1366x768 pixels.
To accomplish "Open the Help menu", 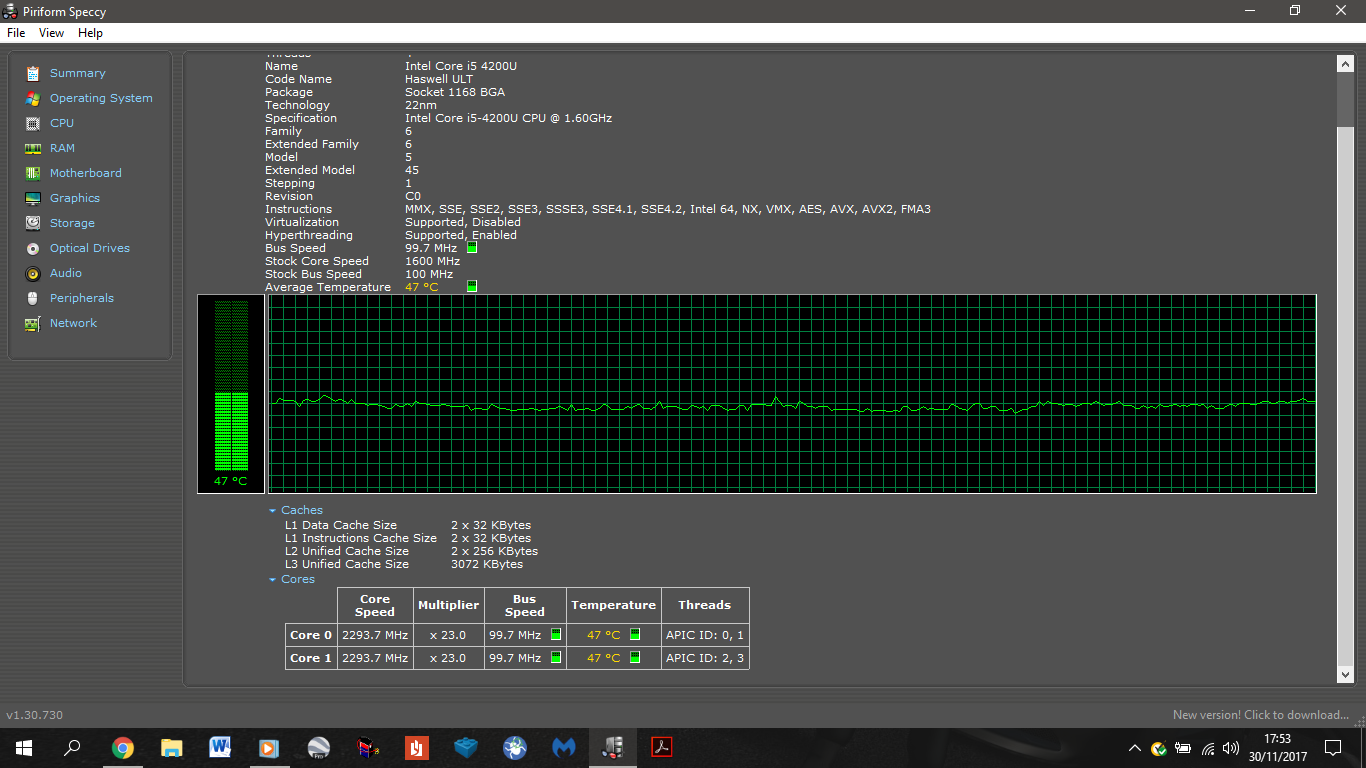I will pyautogui.click(x=90, y=33).
